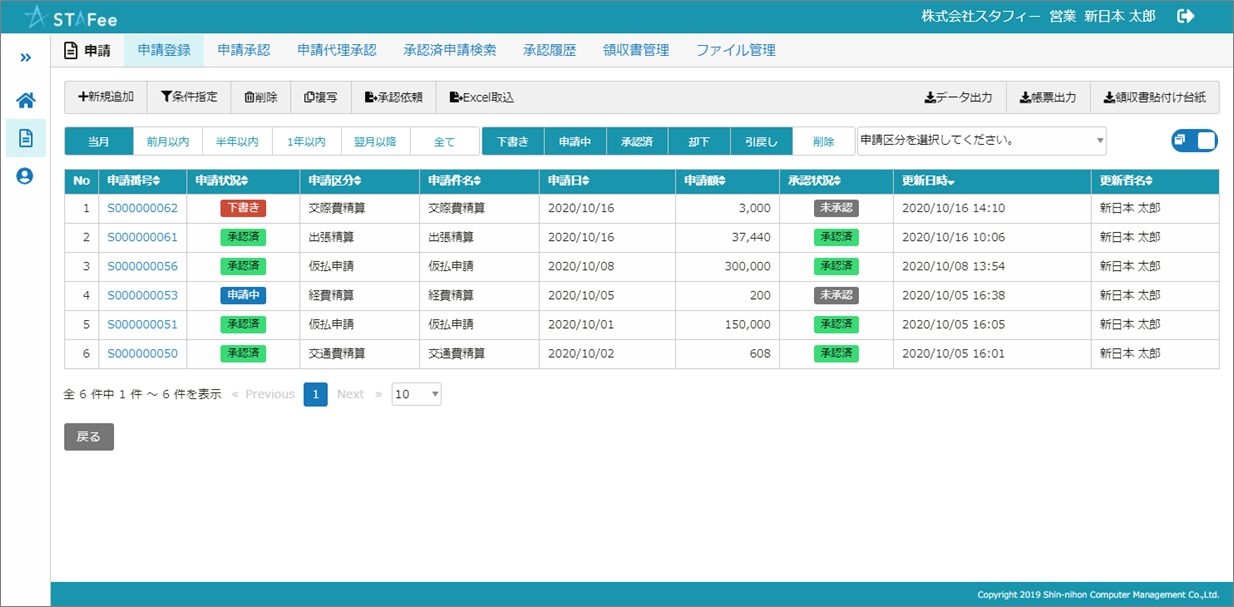Open 条件指定 filter button
1234x607 pixels.
(x=189, y=97)
